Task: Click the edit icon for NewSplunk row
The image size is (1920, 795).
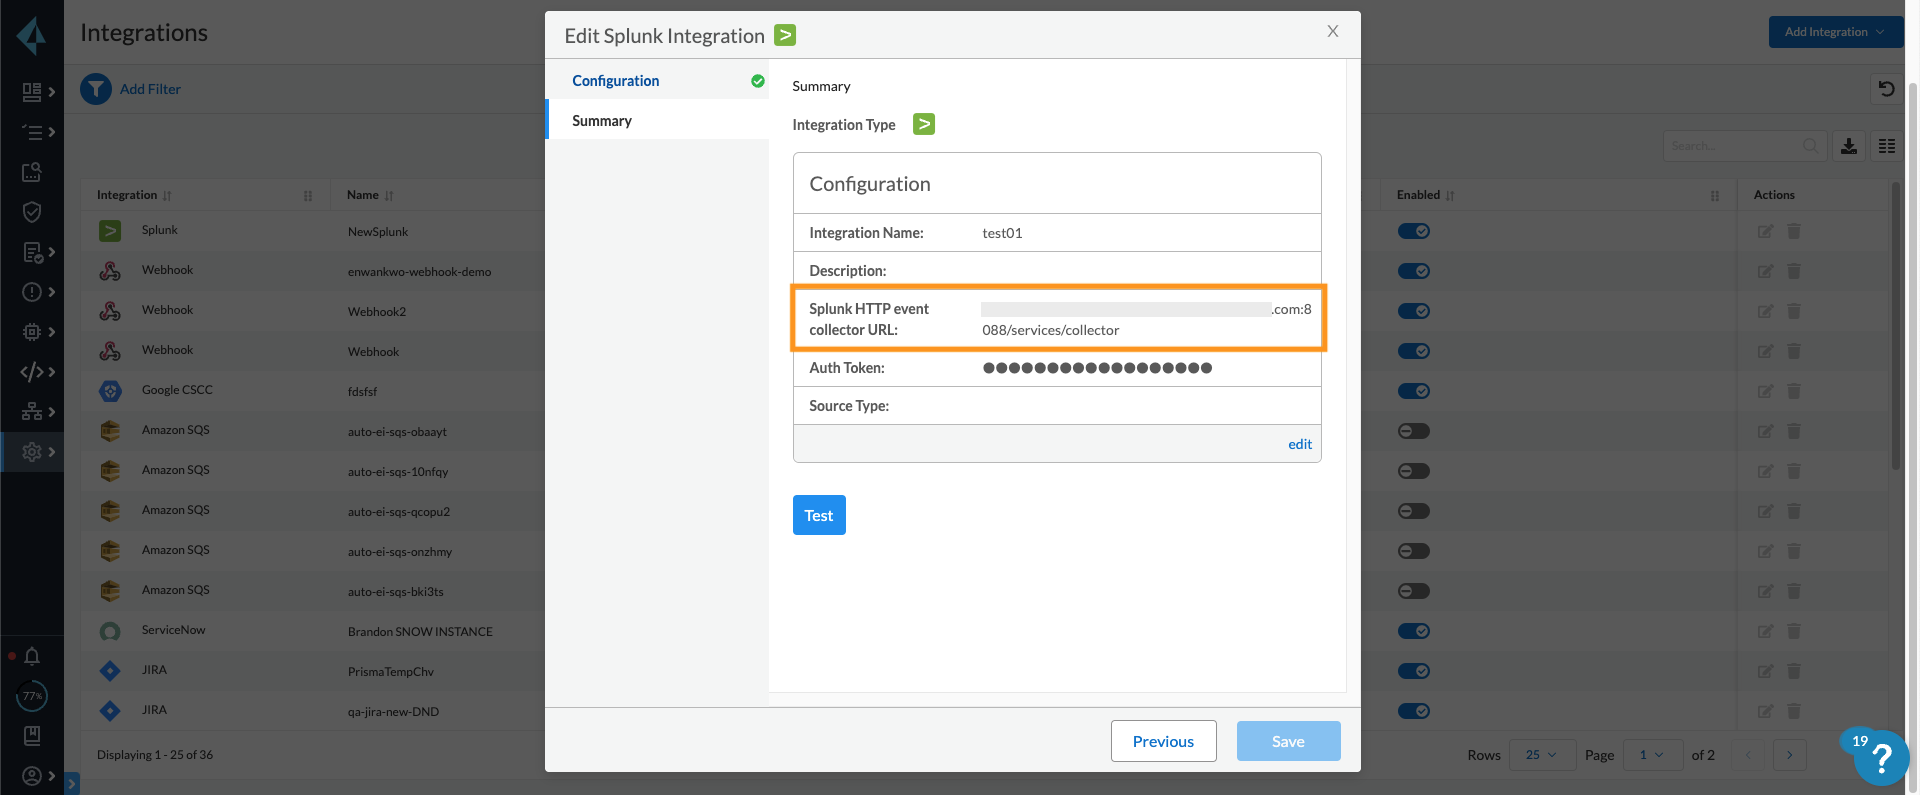Action: pyautogui.click(x=1765, y=231)
